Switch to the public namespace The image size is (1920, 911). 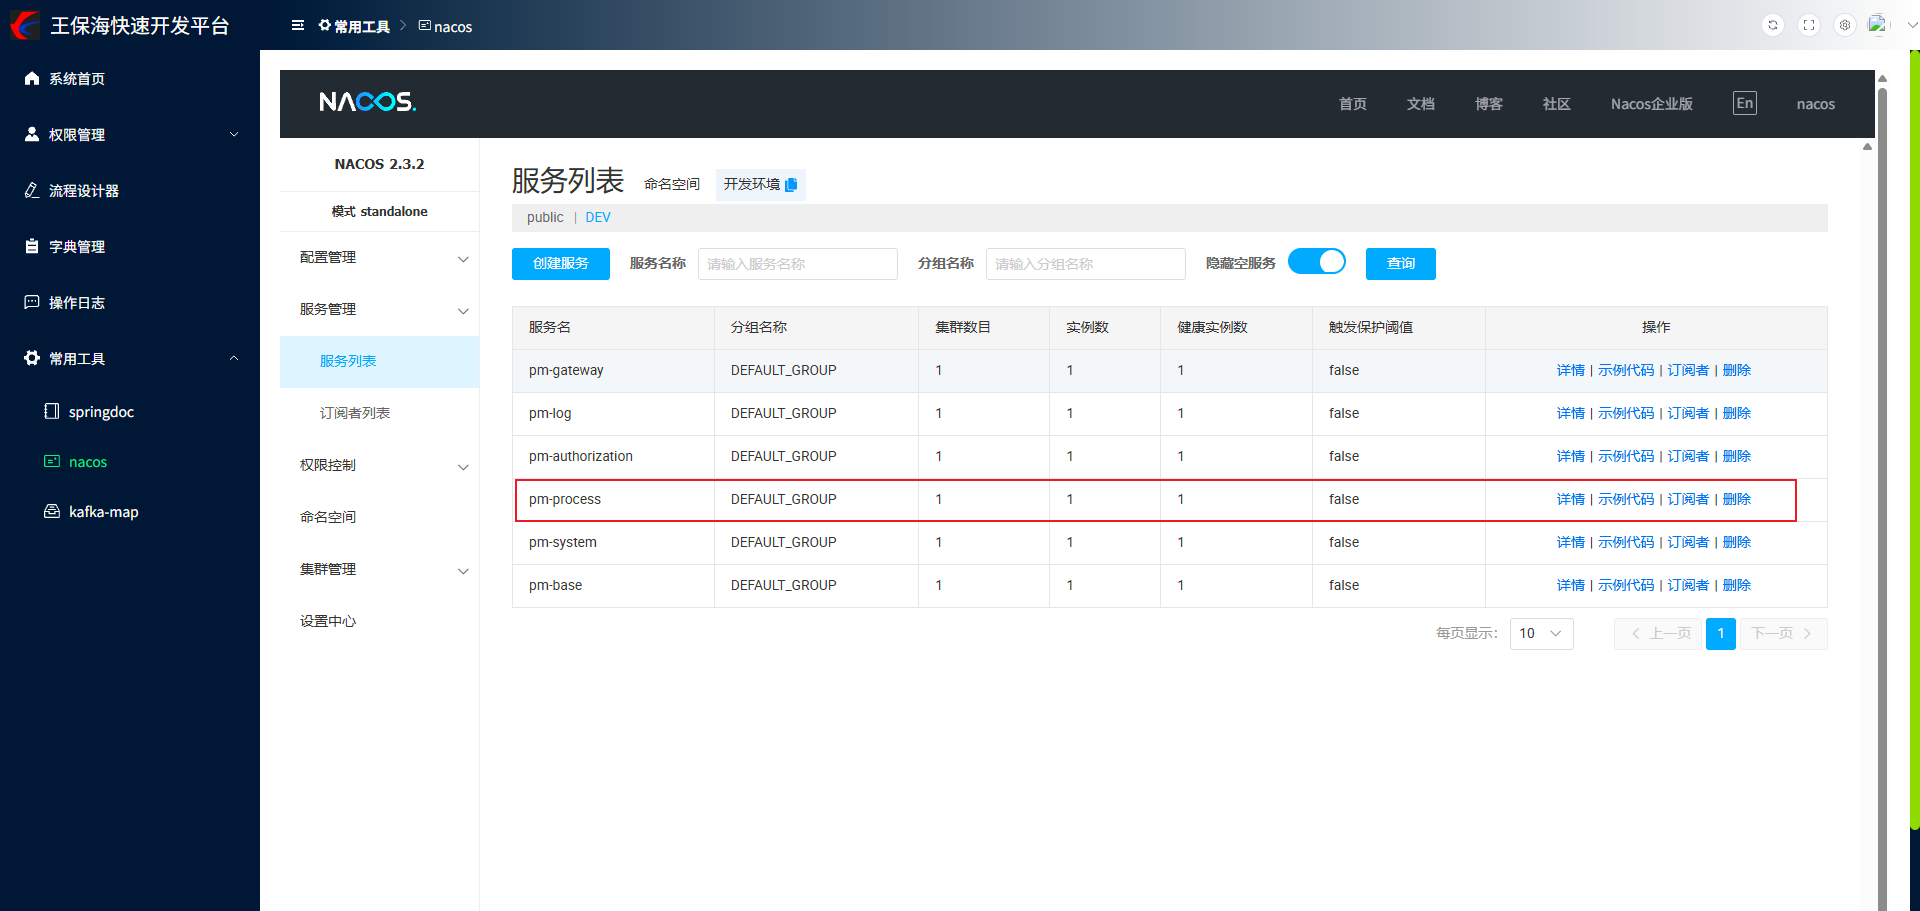545,217
